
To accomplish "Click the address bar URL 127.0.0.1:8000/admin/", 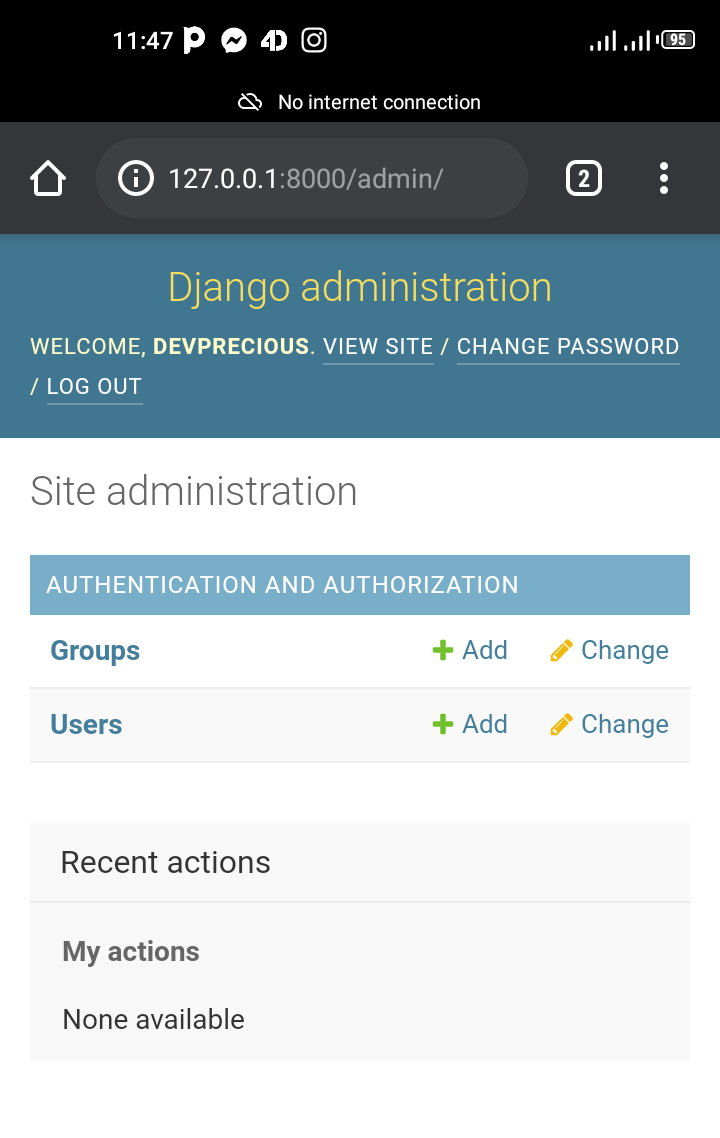I will (306, 179).
